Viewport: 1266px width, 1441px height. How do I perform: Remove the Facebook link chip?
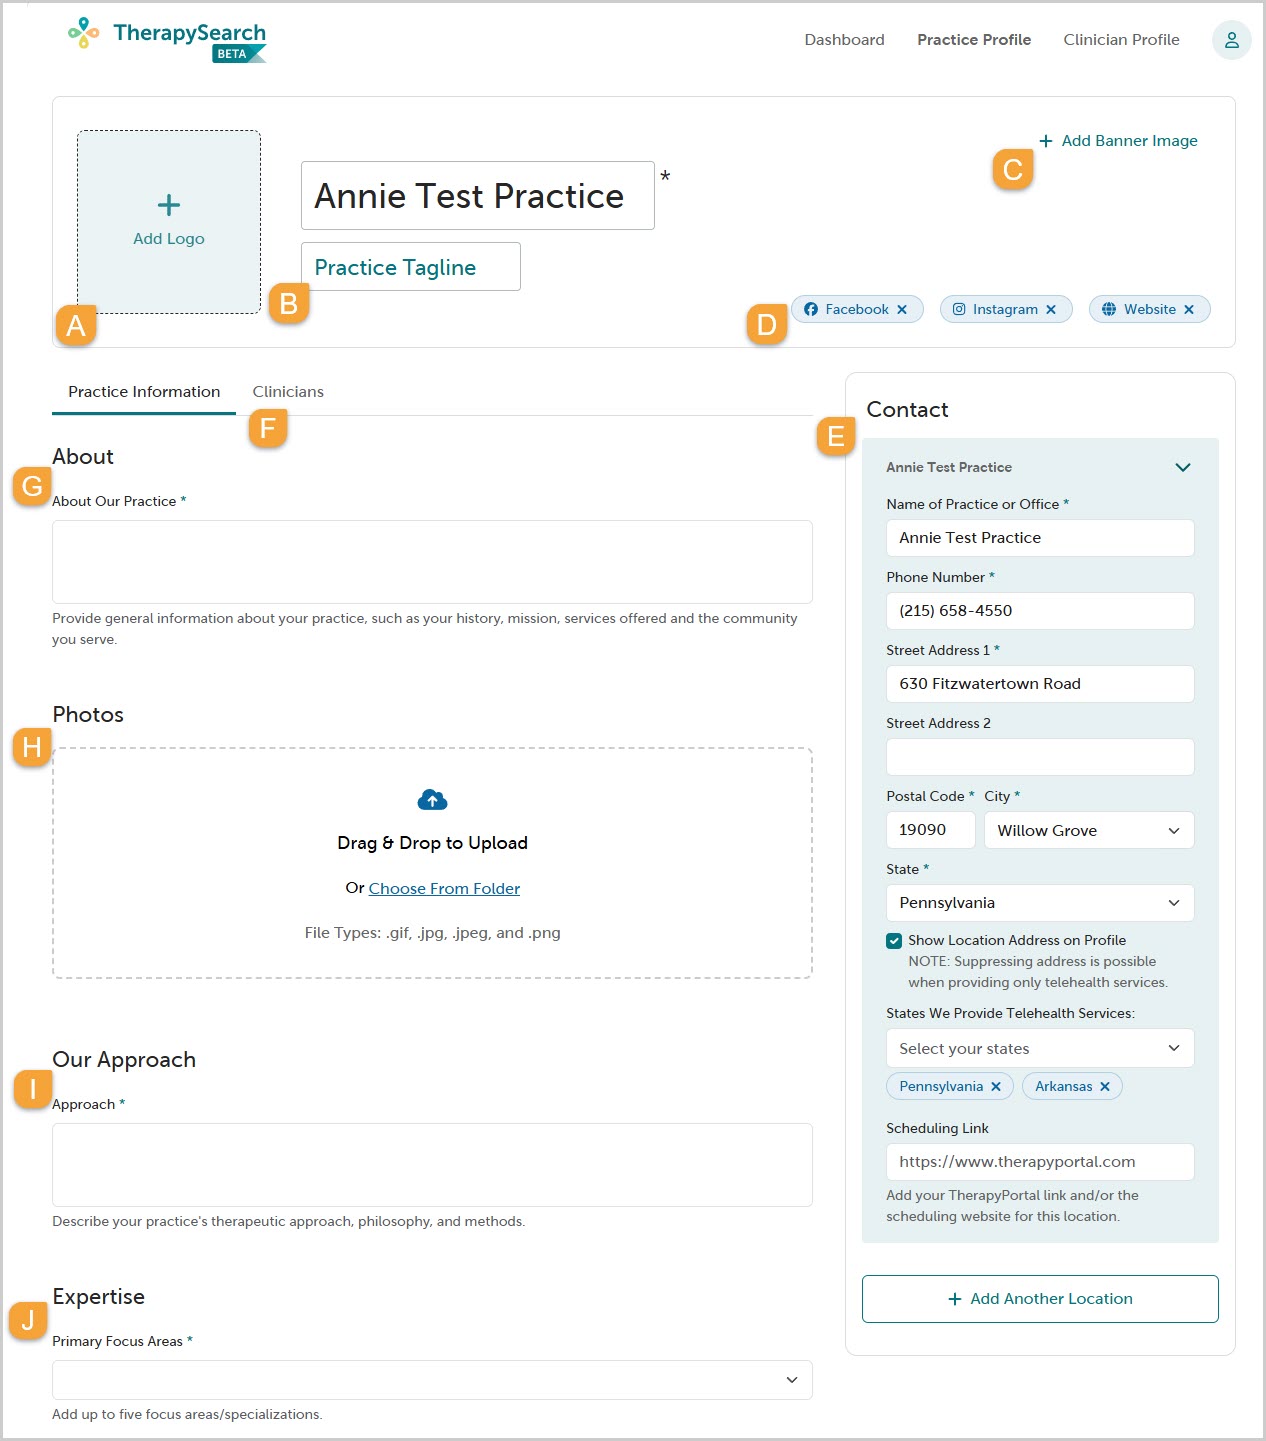click(902, 310)
